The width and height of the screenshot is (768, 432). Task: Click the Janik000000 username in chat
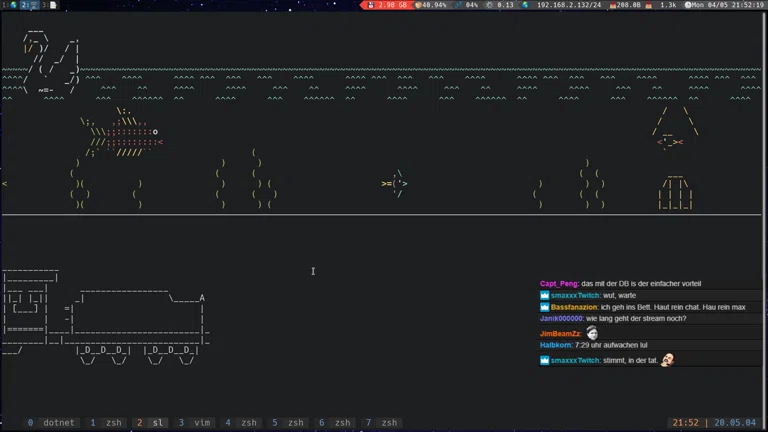(562, 318)
